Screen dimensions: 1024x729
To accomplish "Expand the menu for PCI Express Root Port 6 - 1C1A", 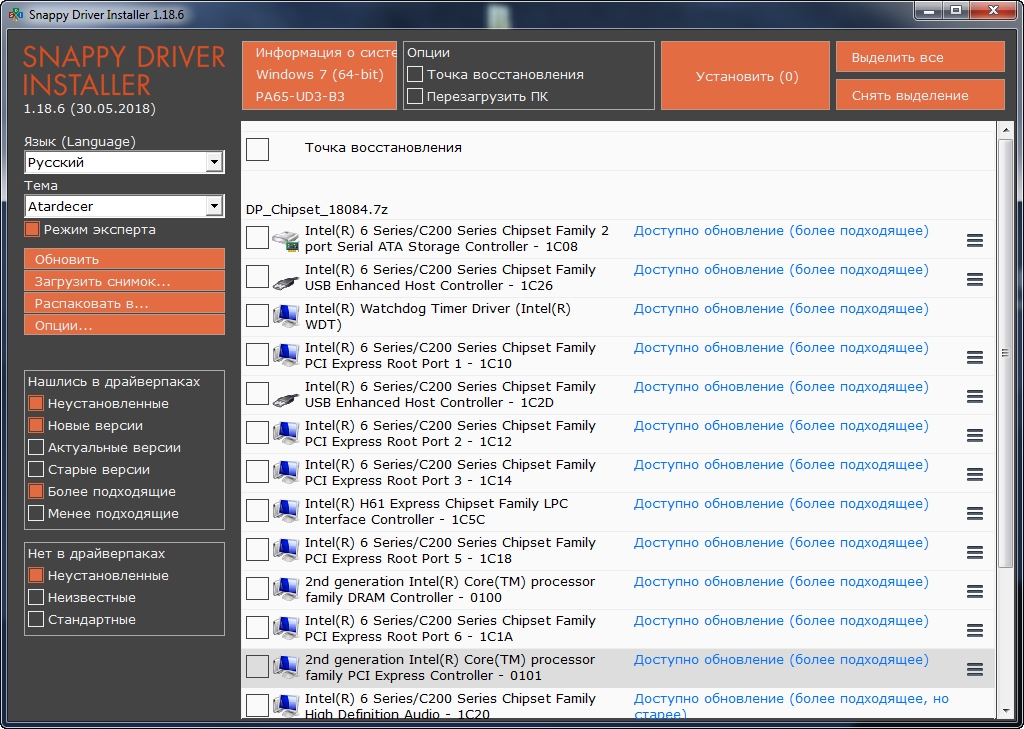I will tap(974, 630).
